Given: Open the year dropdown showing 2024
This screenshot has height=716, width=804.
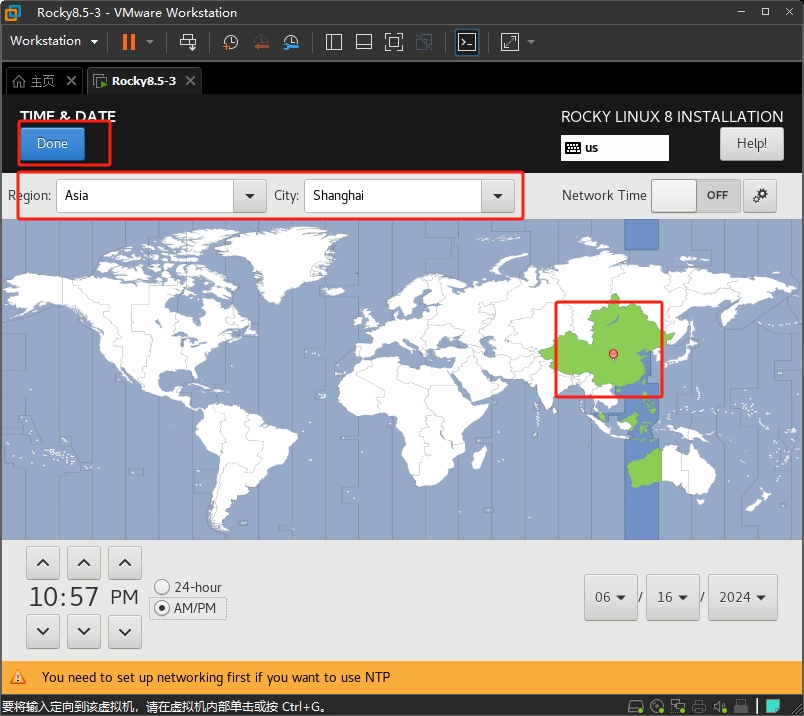Looking at the screenshot, I should pyautogui.click(x=743, y=598).
